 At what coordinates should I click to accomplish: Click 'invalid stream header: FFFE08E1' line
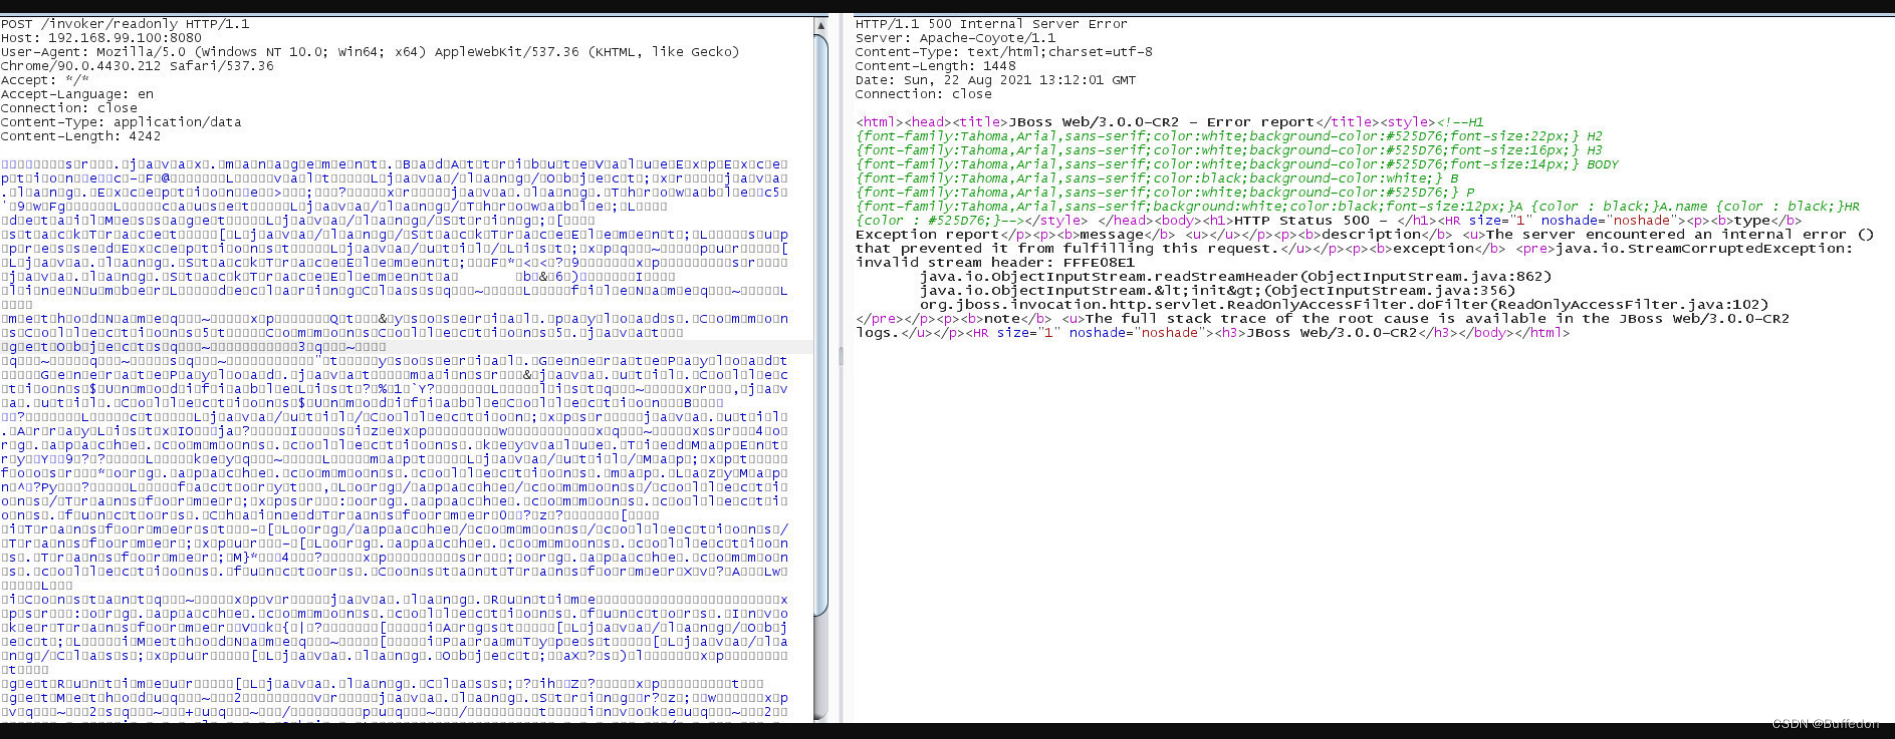995,262
